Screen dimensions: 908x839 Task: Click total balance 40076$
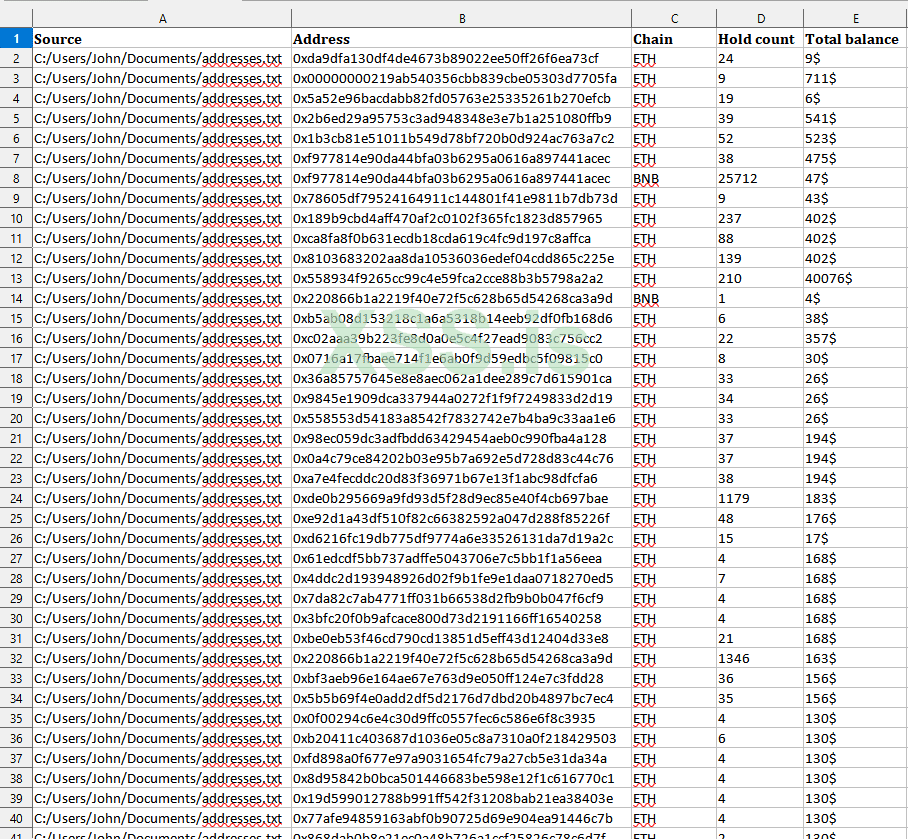pos(855,279)
